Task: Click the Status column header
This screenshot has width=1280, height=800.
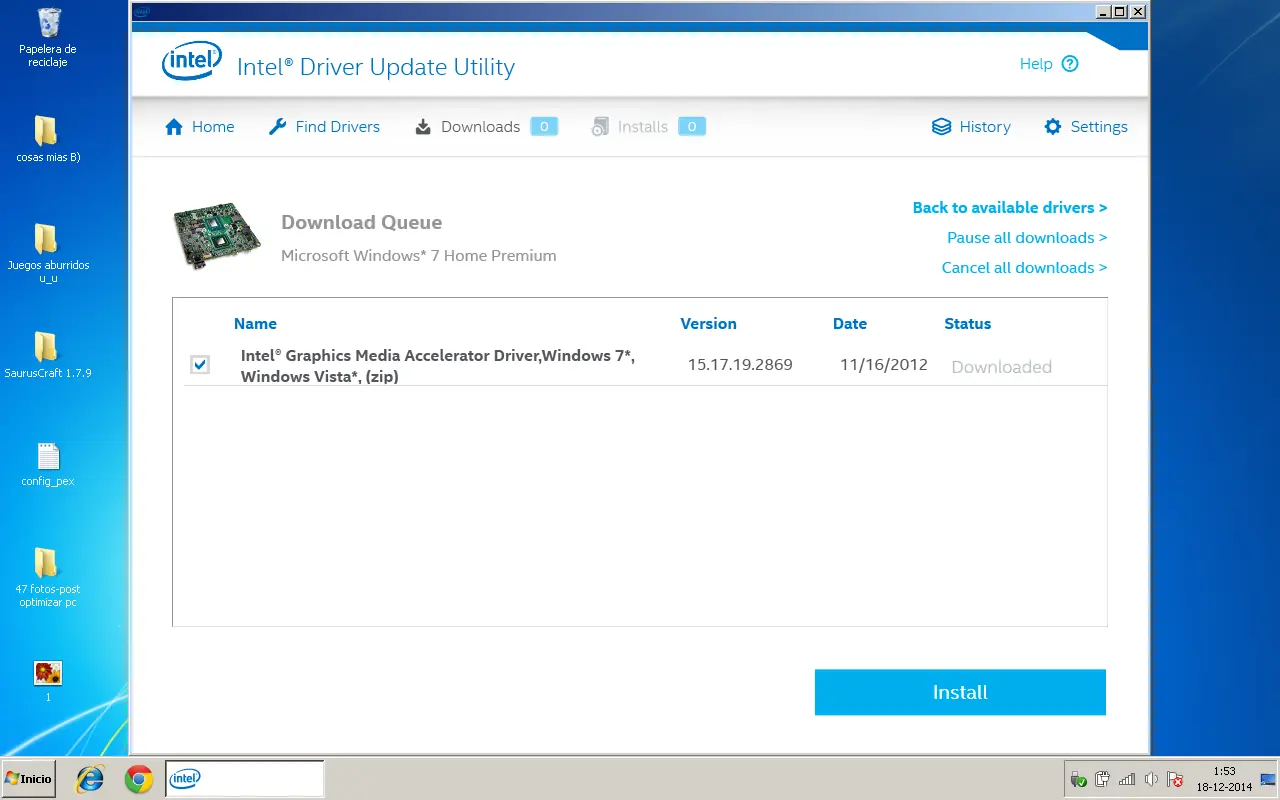Action: coord(968,324)
